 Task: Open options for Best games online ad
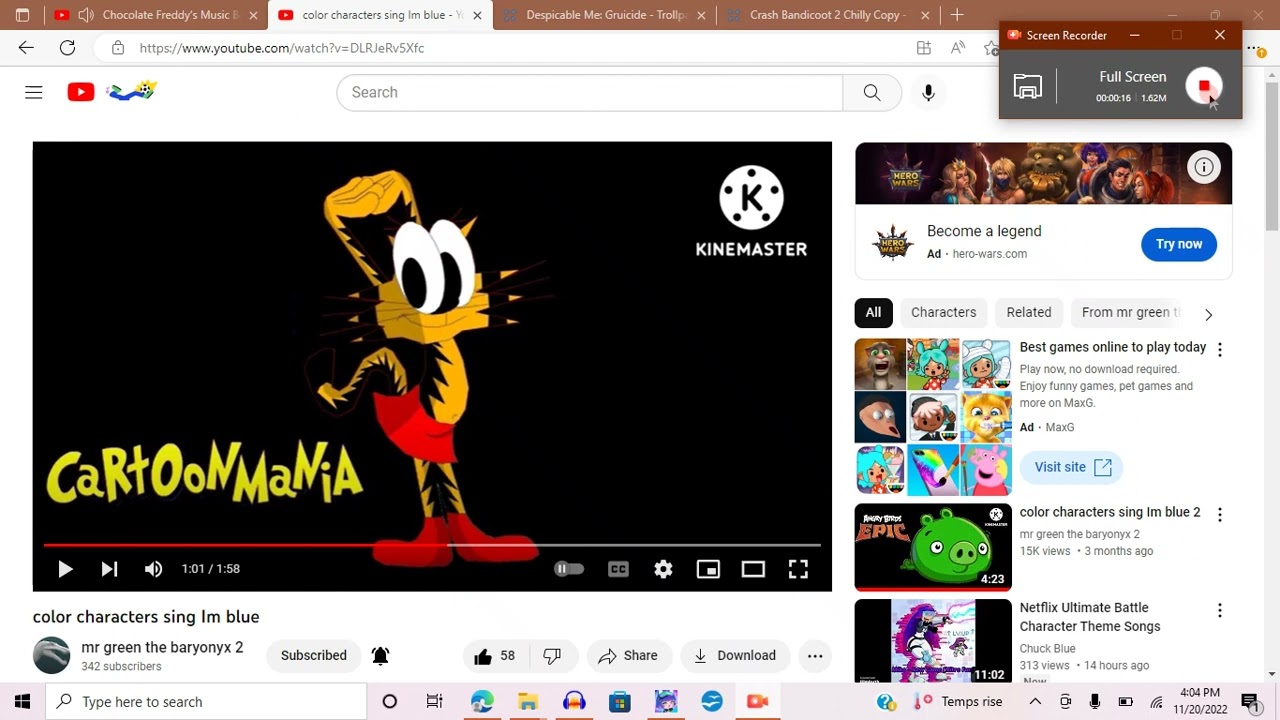[x=1219, y=349]
